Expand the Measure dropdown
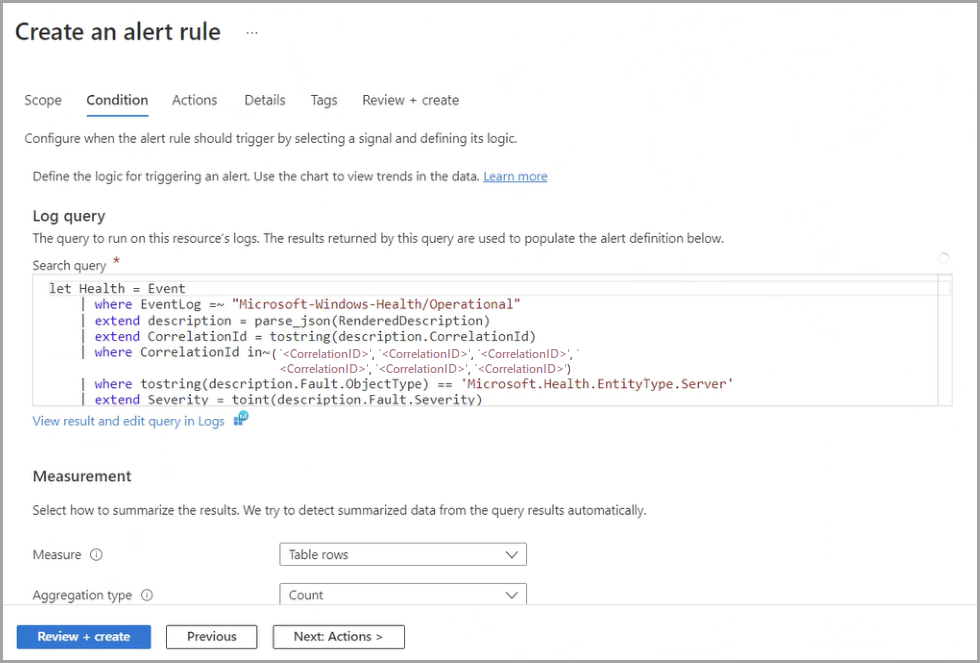The image size is (980, 663). click(402, 554)
